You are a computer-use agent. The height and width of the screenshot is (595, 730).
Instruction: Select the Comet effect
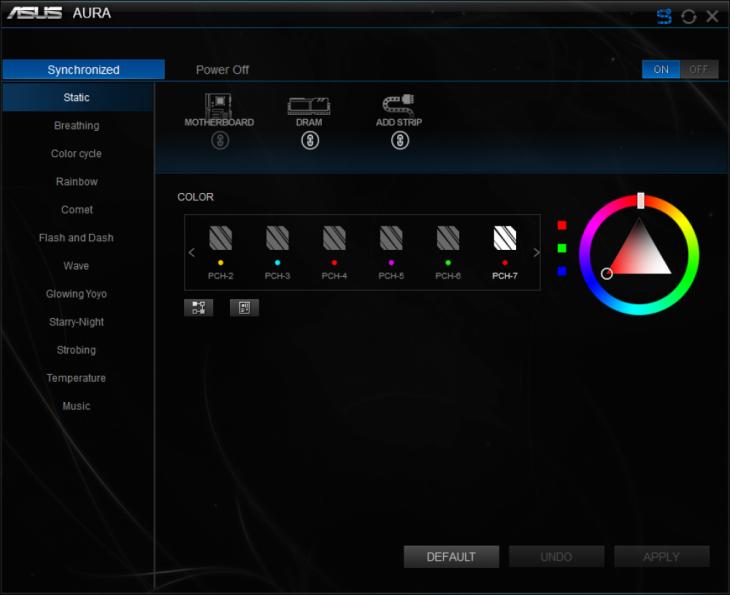pyautogui.click(x=77, y=210)
